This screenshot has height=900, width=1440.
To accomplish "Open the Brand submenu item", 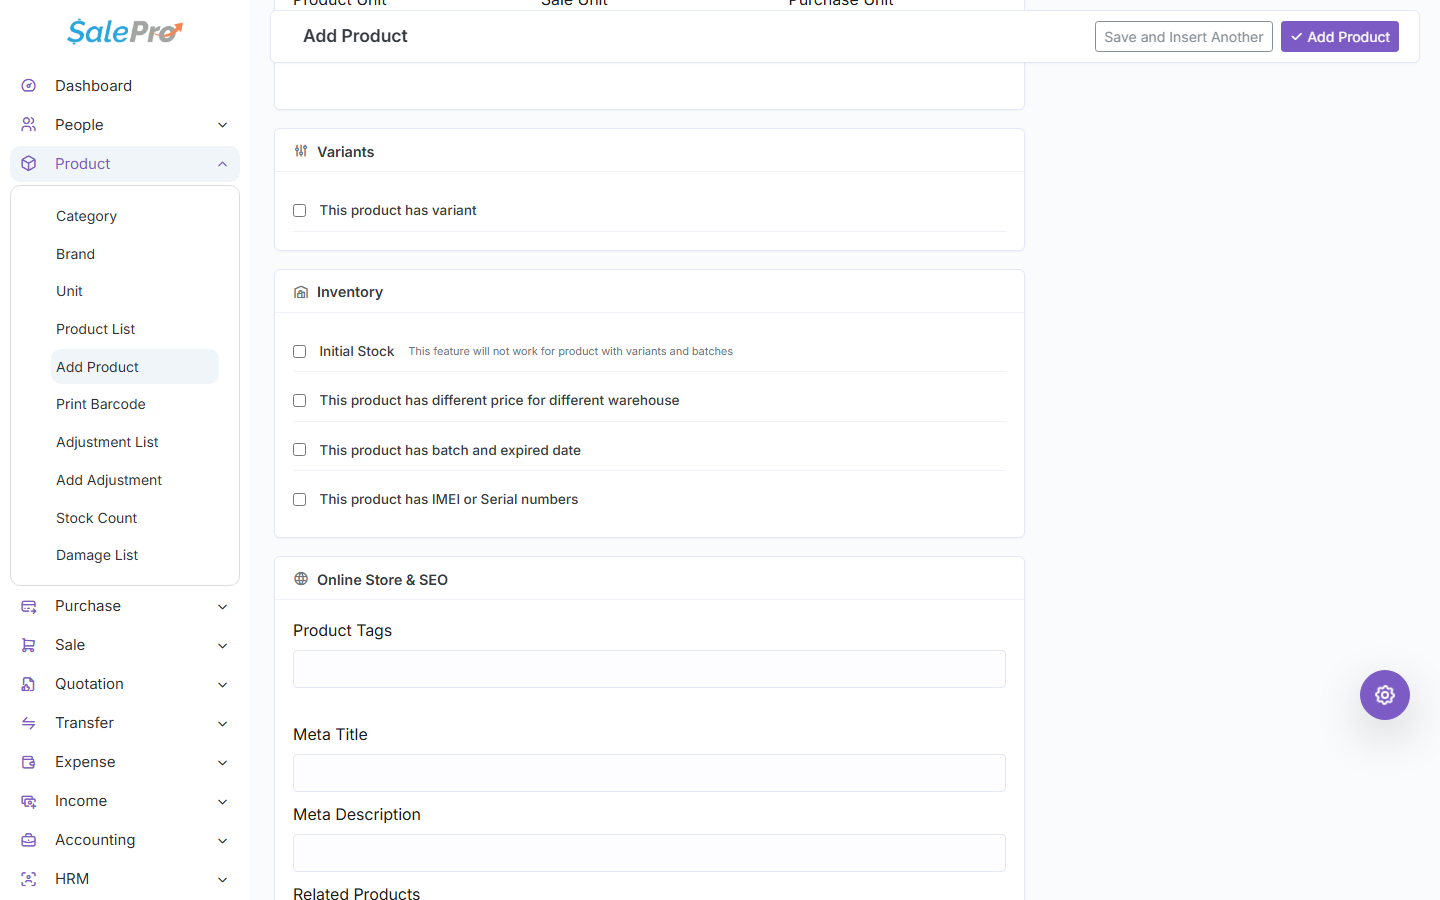I will [x=76, y=254].
